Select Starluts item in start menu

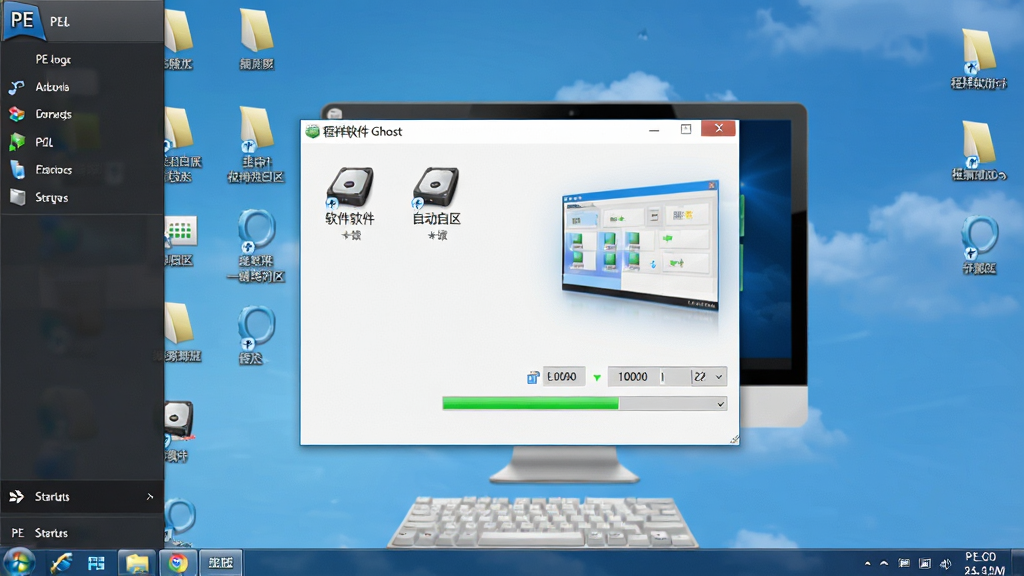[x=82, y=497]
